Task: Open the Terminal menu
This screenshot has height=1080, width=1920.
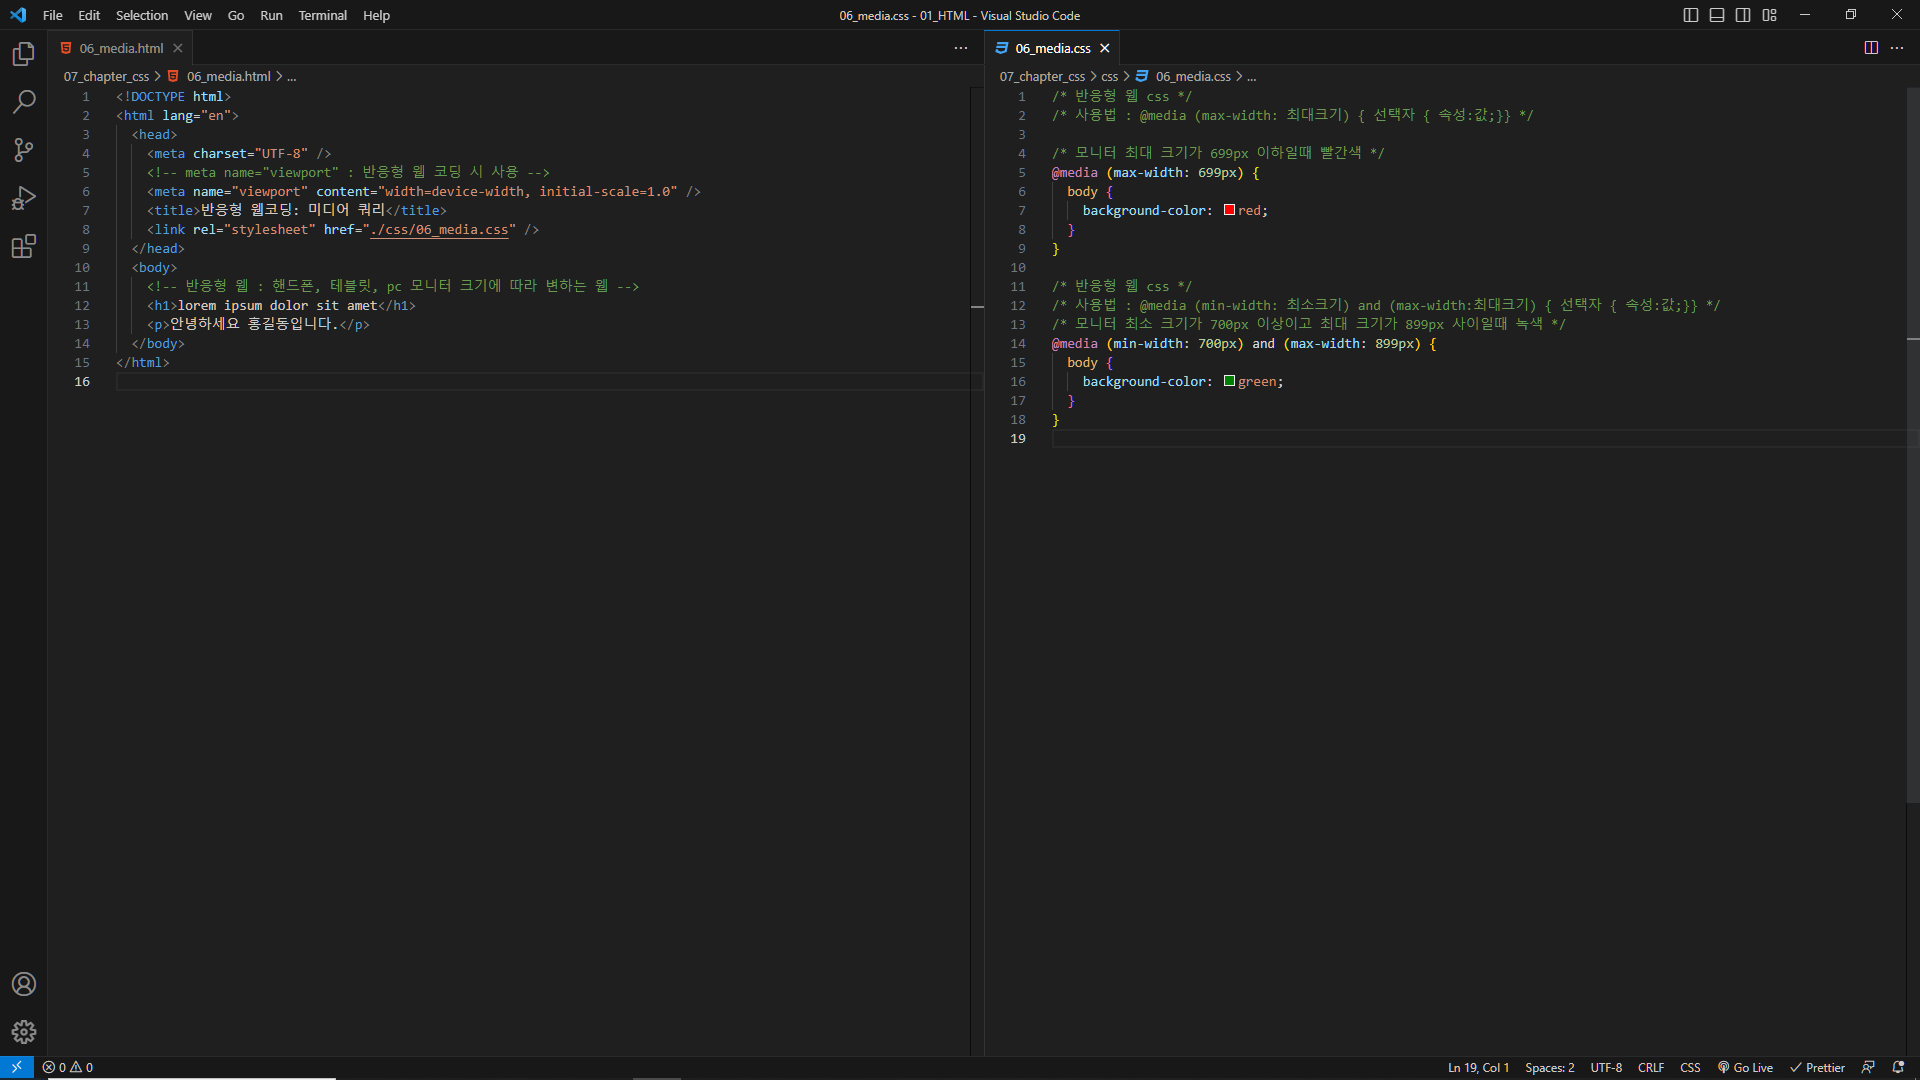Action: [322, 15]
